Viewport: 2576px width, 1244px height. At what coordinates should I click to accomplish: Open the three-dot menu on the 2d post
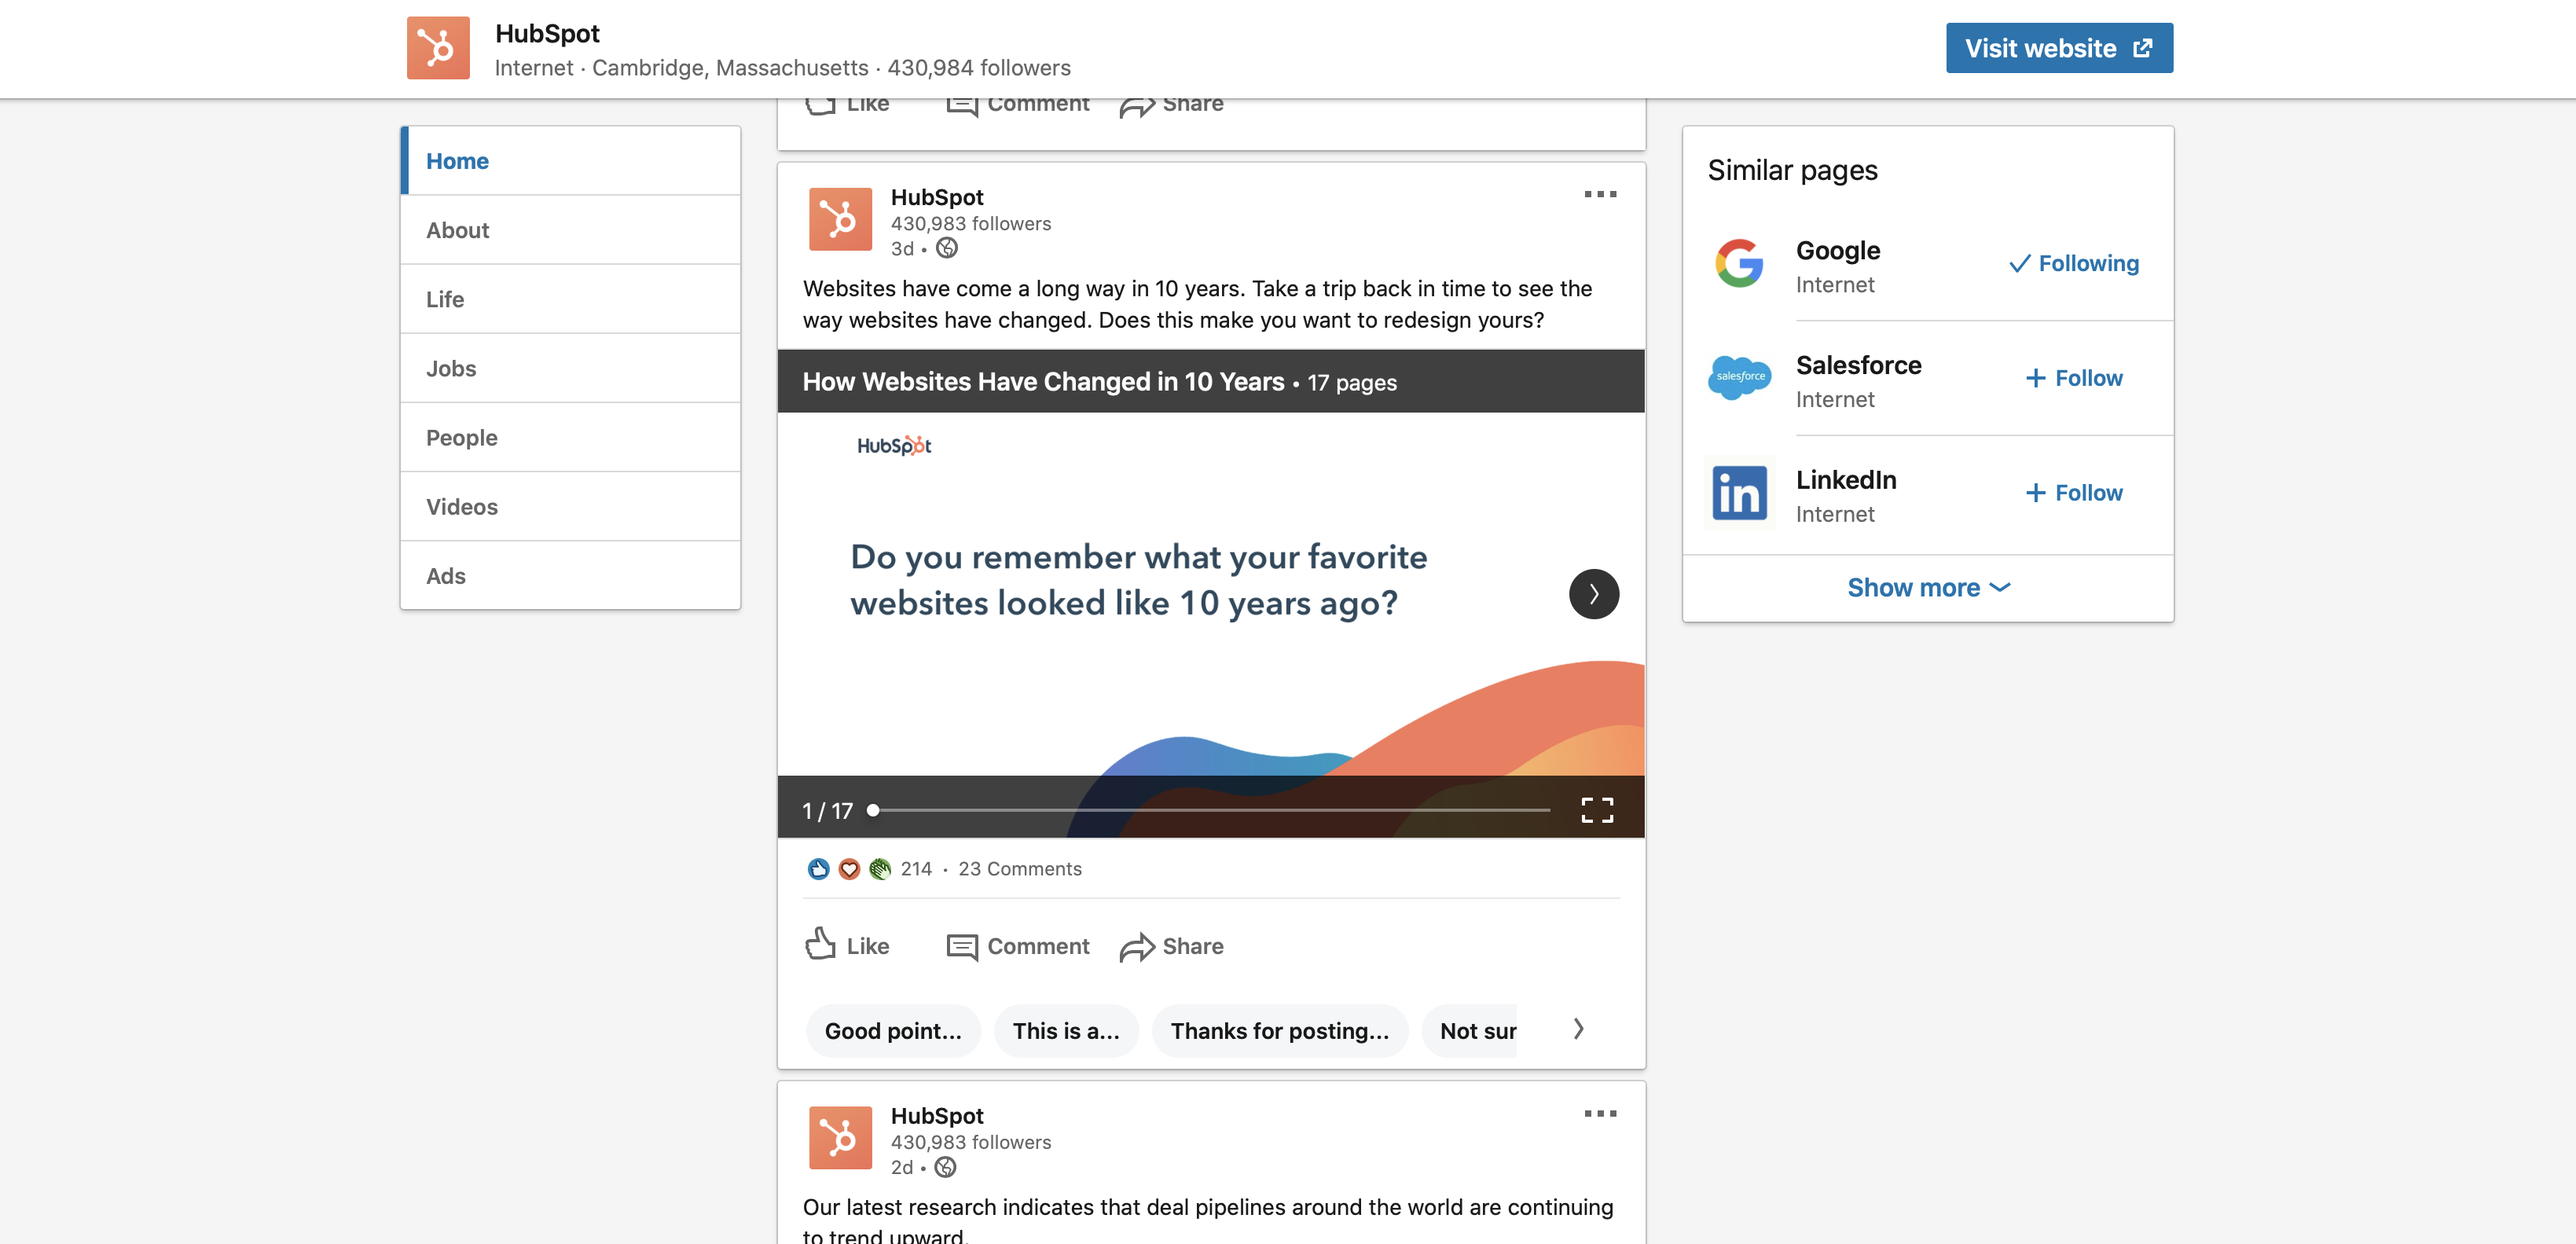[x=1600, y=1113]
